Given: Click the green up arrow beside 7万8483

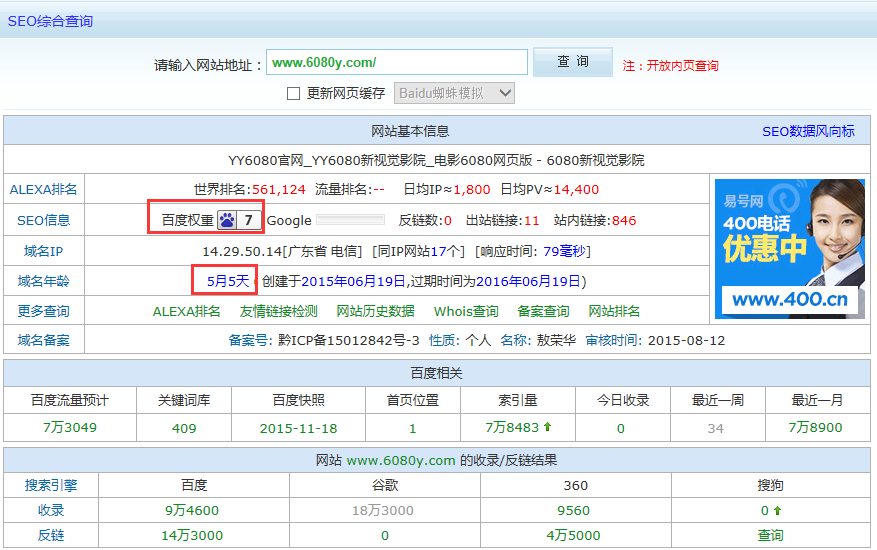Looking at the screenshot, I should [x=548, y=427].
